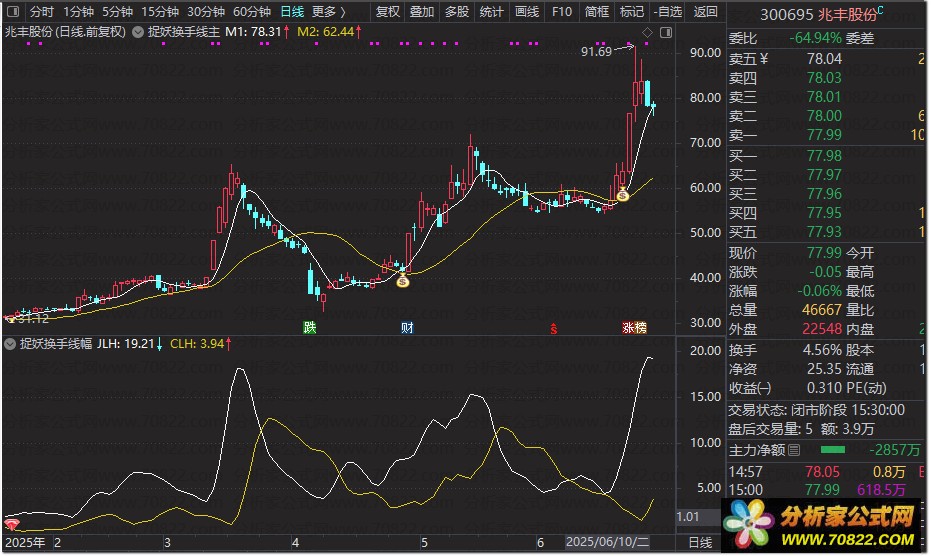Image resolution: width=931 pixels, height=556 pixels.
Task: Click the 91.69 high price label
Action: point(596,52)
